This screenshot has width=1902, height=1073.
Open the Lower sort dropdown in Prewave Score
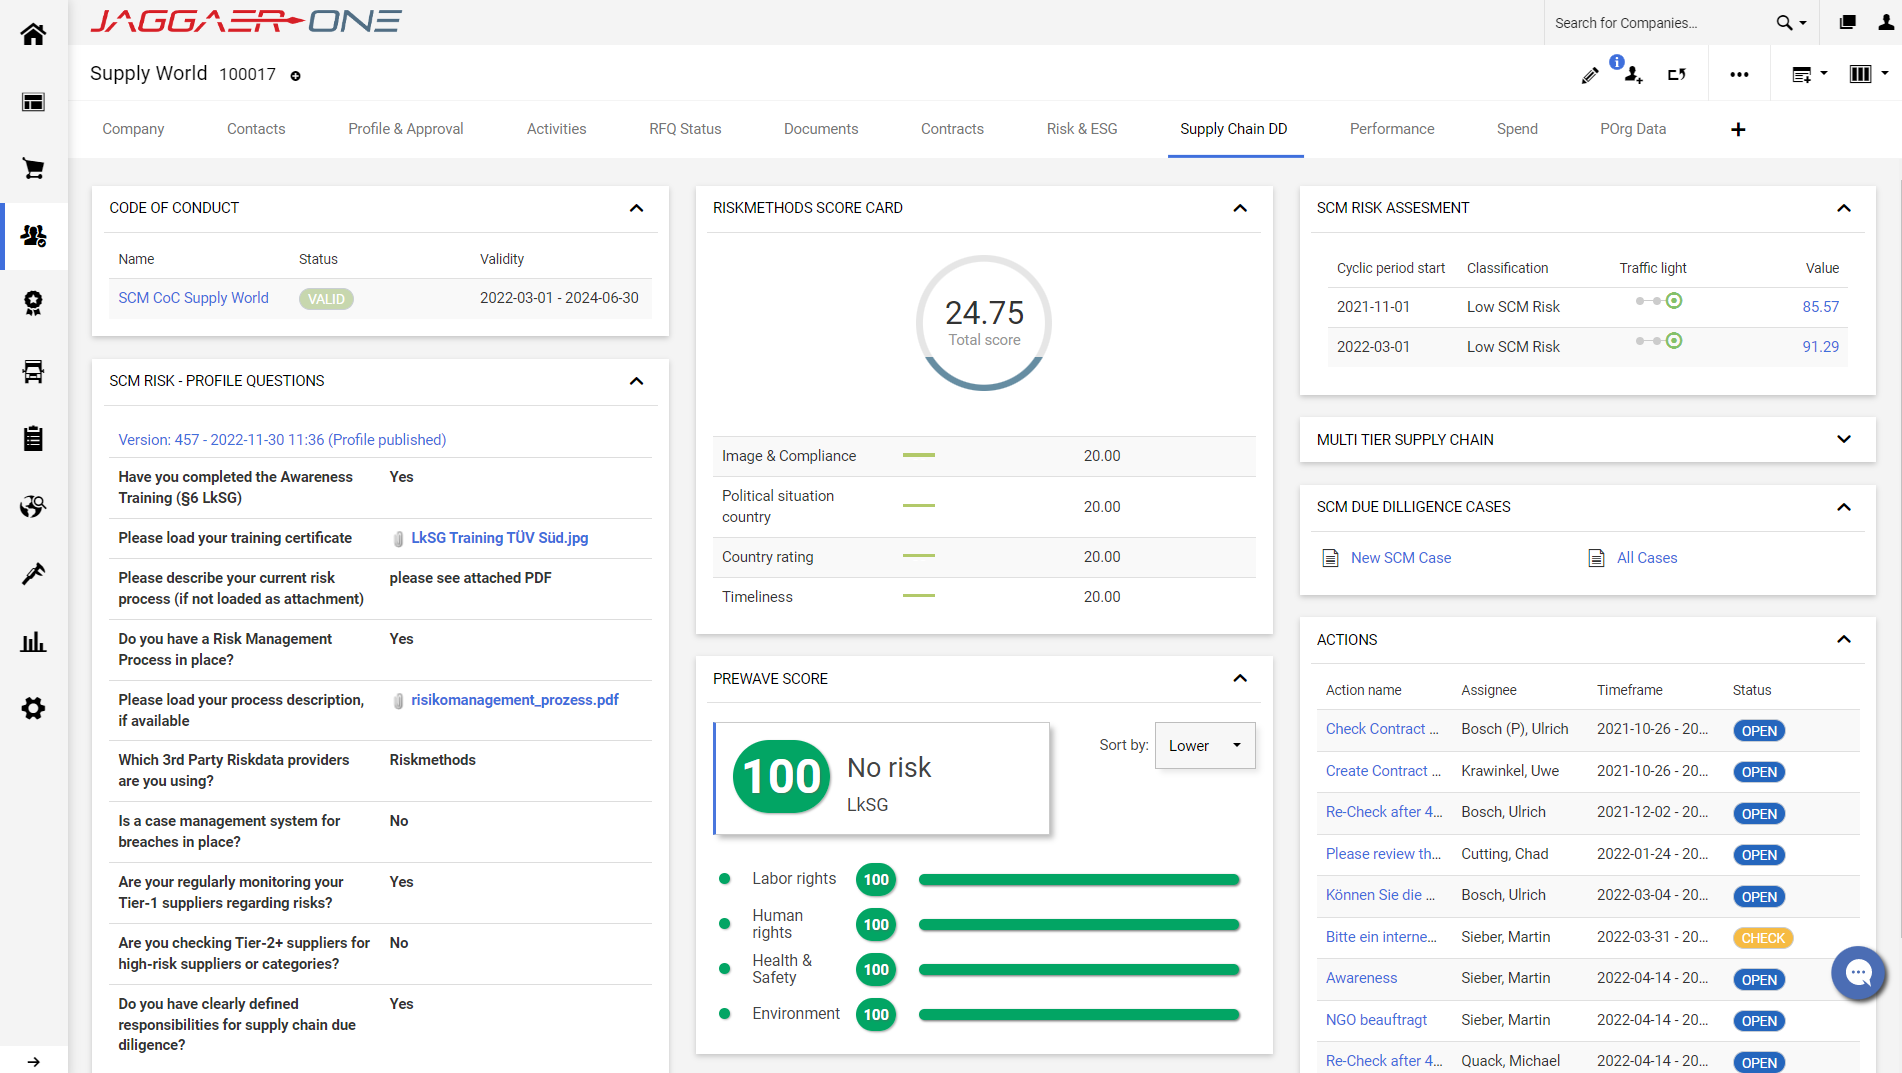click(1204, 745)
